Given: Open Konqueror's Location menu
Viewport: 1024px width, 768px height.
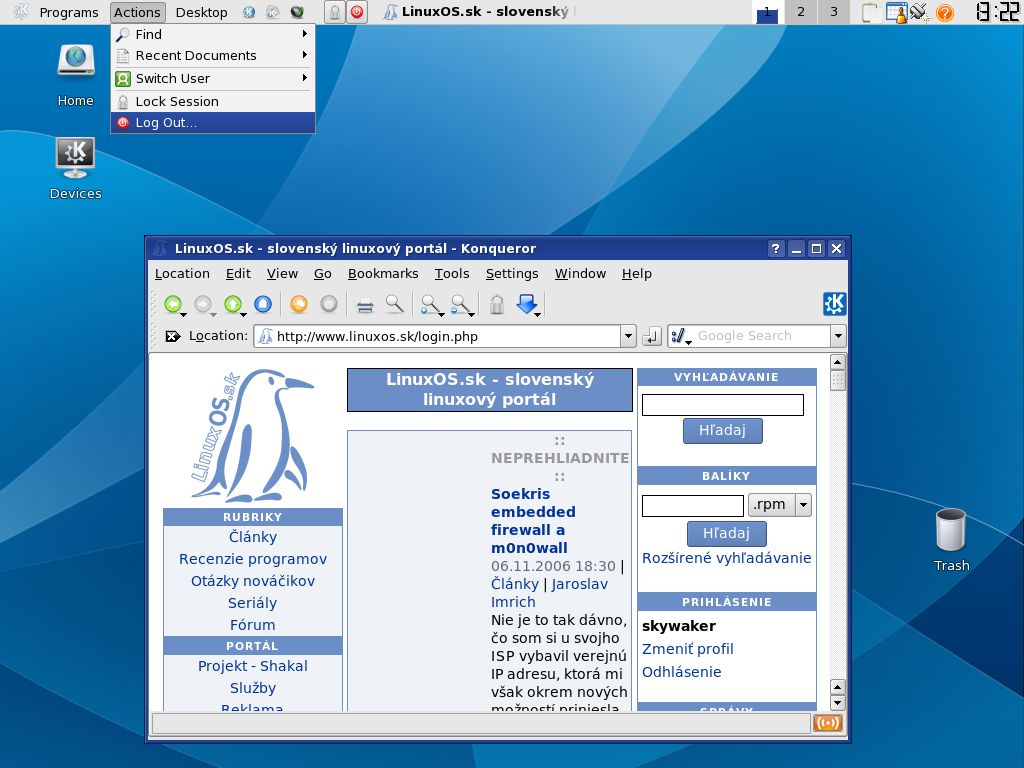Looking at the screenshot, I should (x=182, y=274).
